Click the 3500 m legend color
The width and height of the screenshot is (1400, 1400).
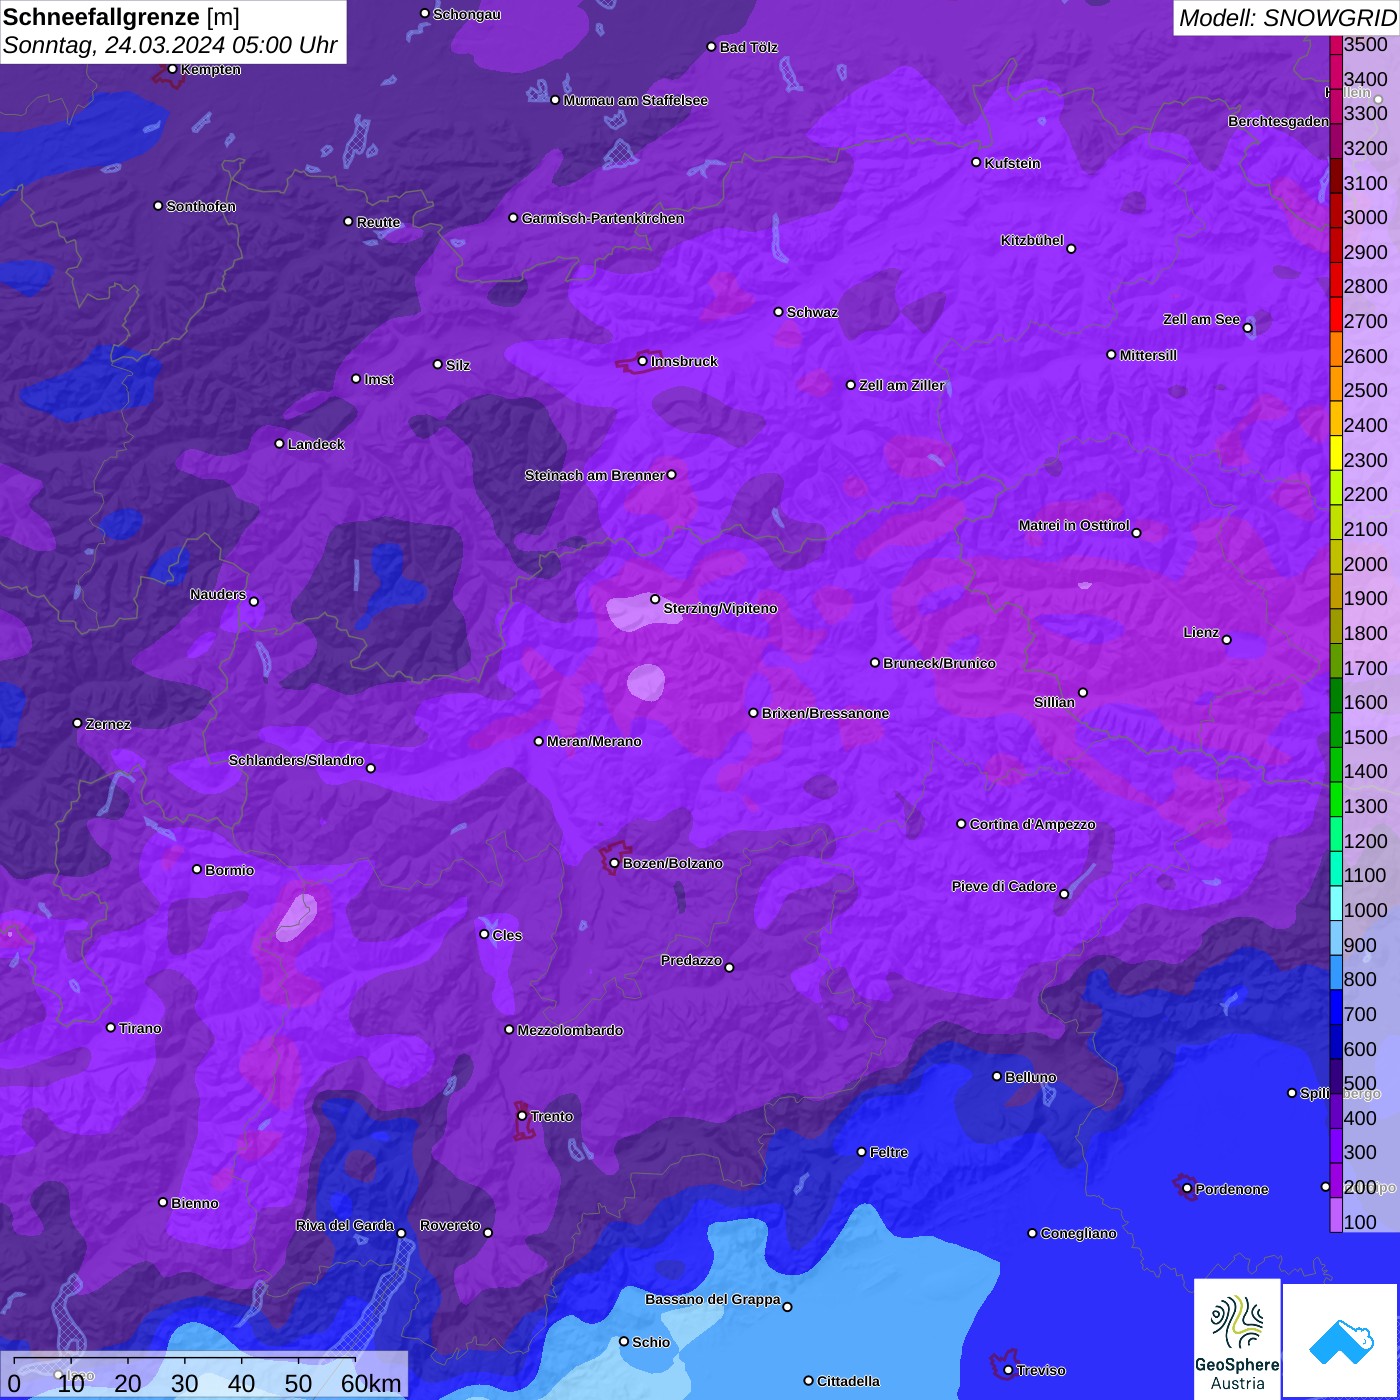pos(1336,44)
